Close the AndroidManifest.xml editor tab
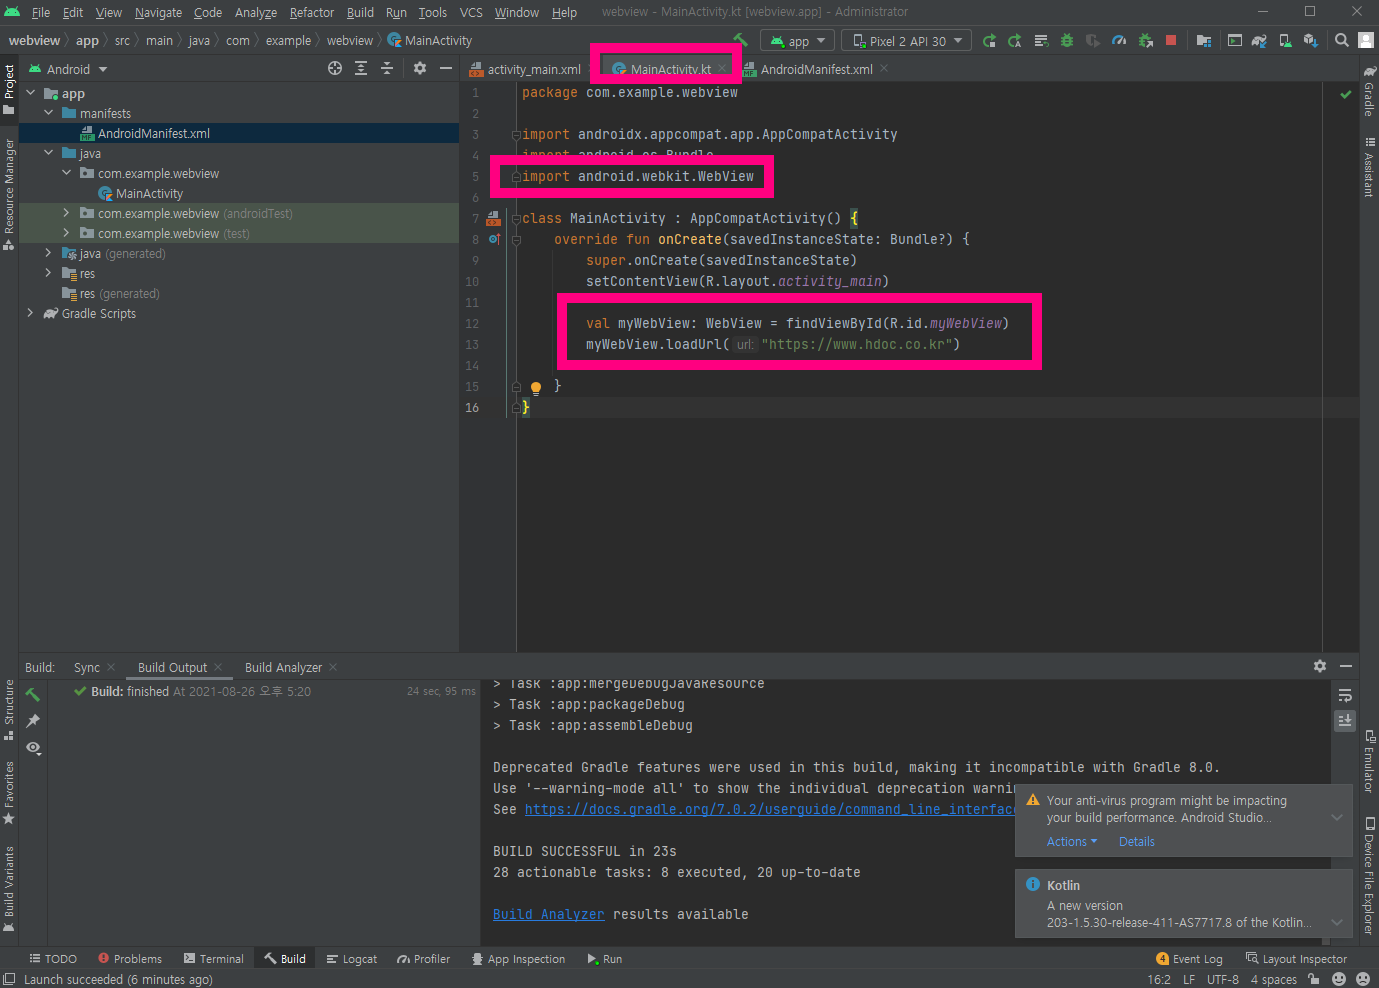1379x988 pixels. point(884,69)
